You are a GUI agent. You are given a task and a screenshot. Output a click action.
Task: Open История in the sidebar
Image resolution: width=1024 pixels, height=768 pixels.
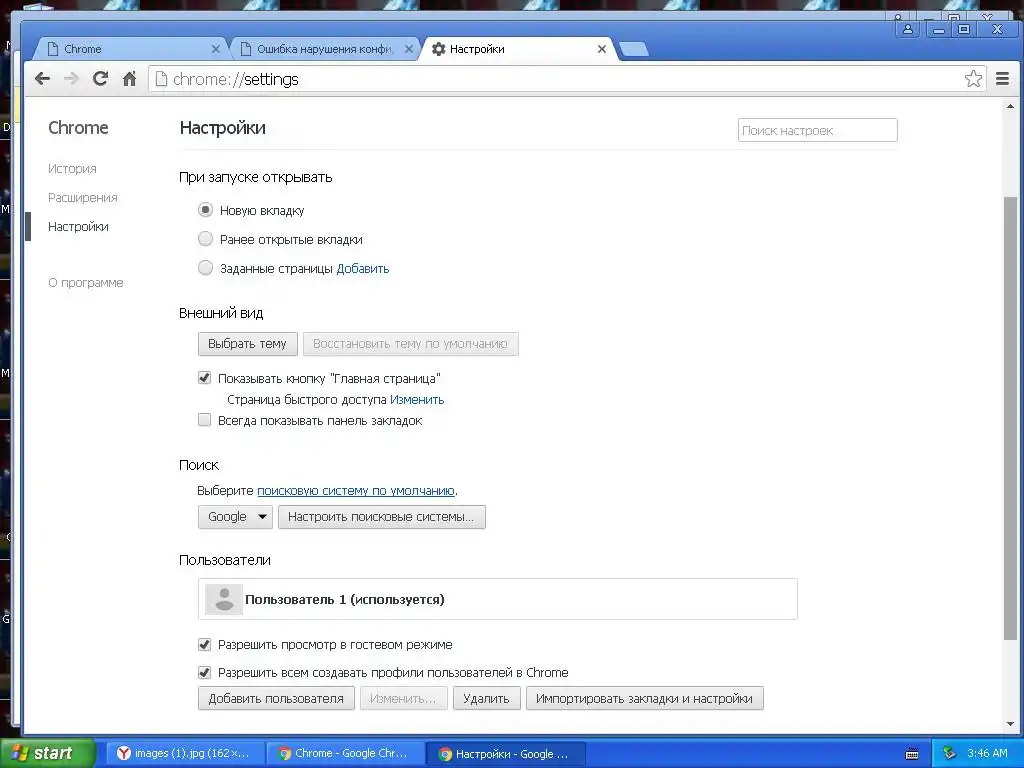point(72,168)
